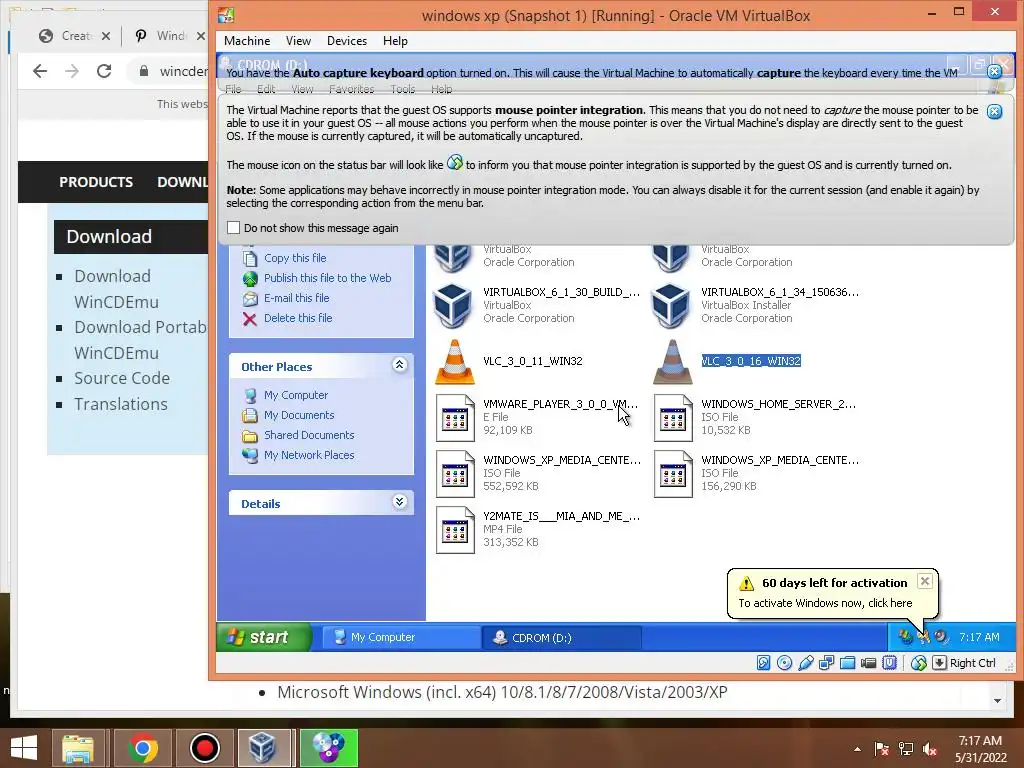Click the activation keys tray icon

point(923,637)
